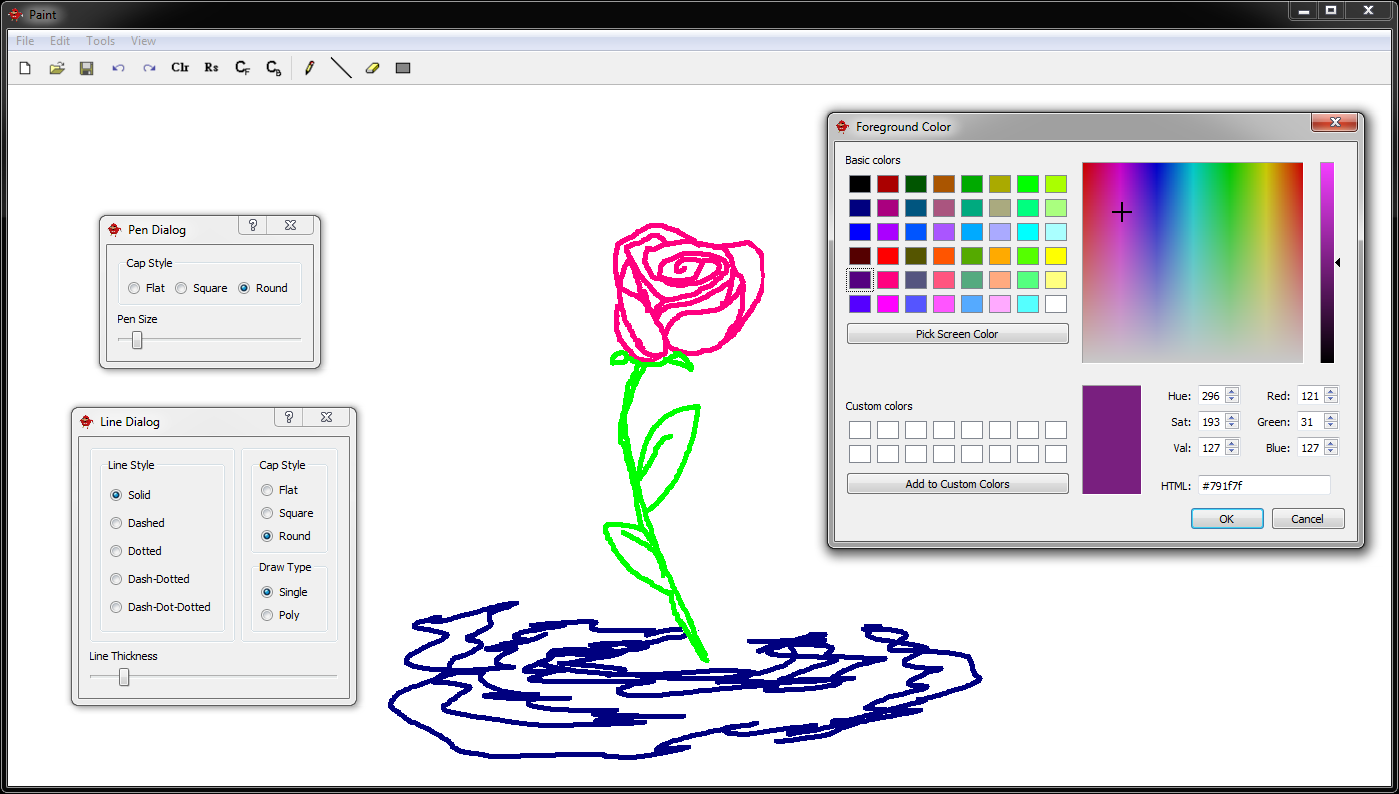Click the Pick Screen Color button
This screenshot has width=1399, height=794.
point(956,333)
